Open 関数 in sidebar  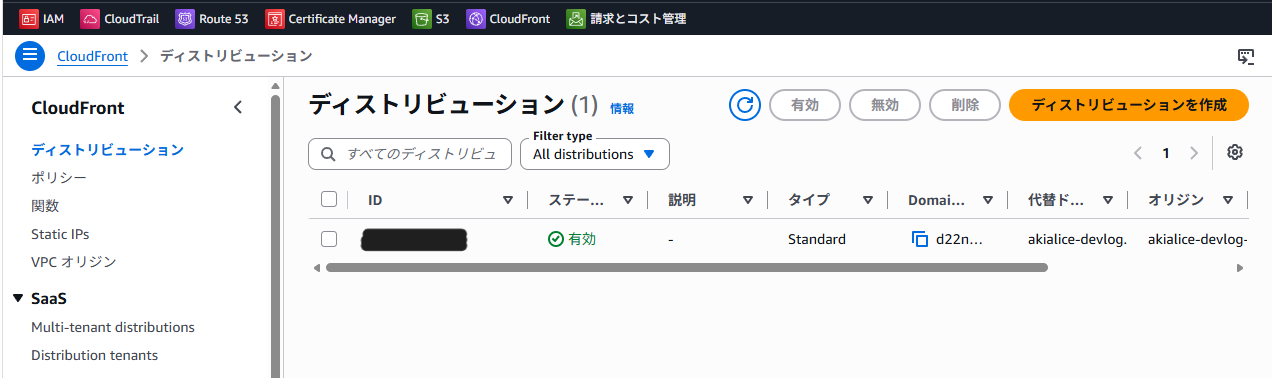pos(45,206)
